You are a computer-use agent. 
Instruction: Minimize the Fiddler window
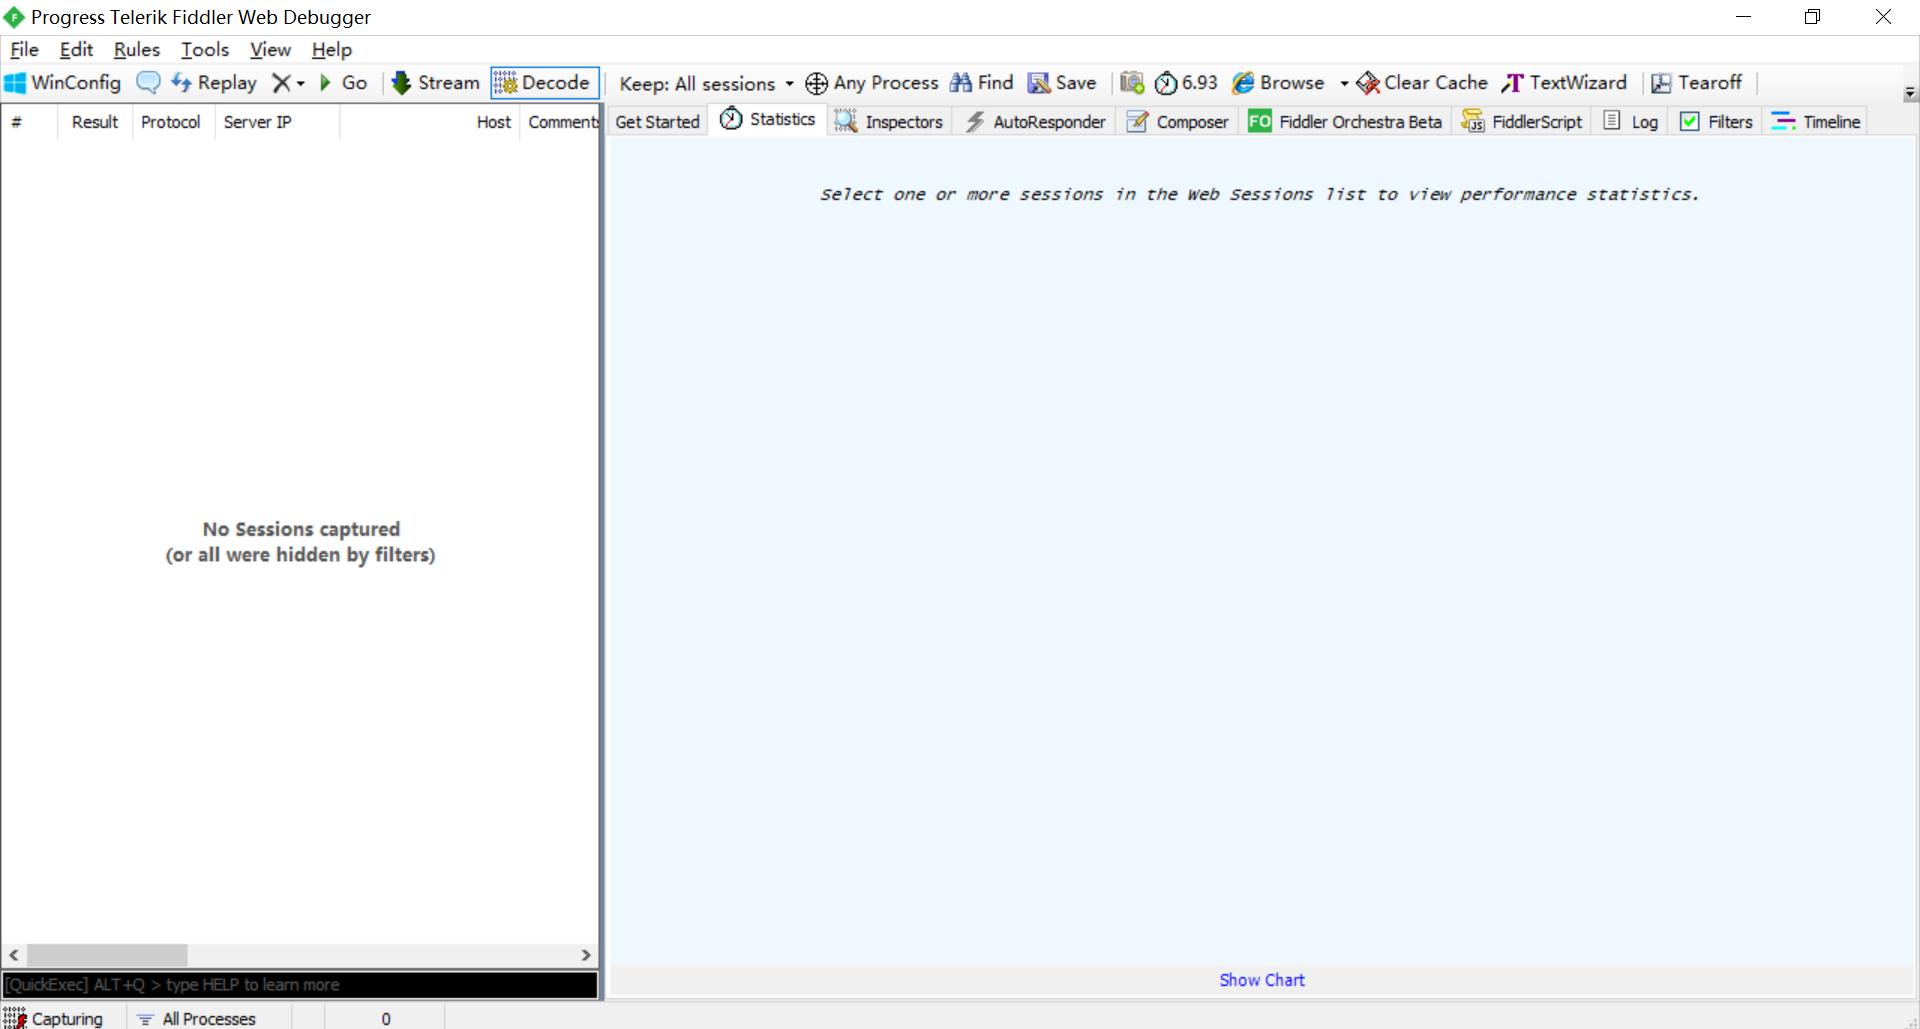(x=1743, y=17)
